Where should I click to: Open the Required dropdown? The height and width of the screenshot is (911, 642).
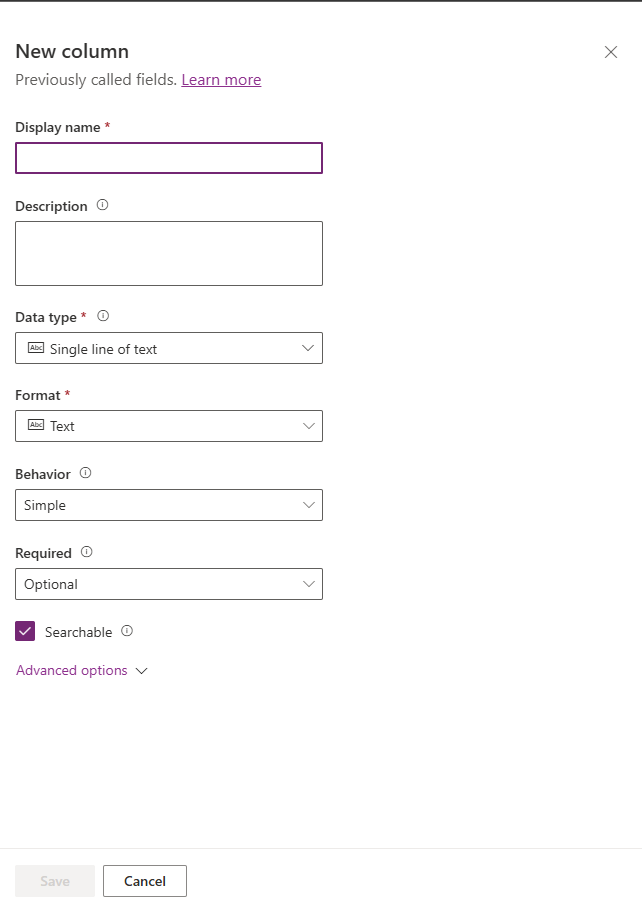[169, 584]
